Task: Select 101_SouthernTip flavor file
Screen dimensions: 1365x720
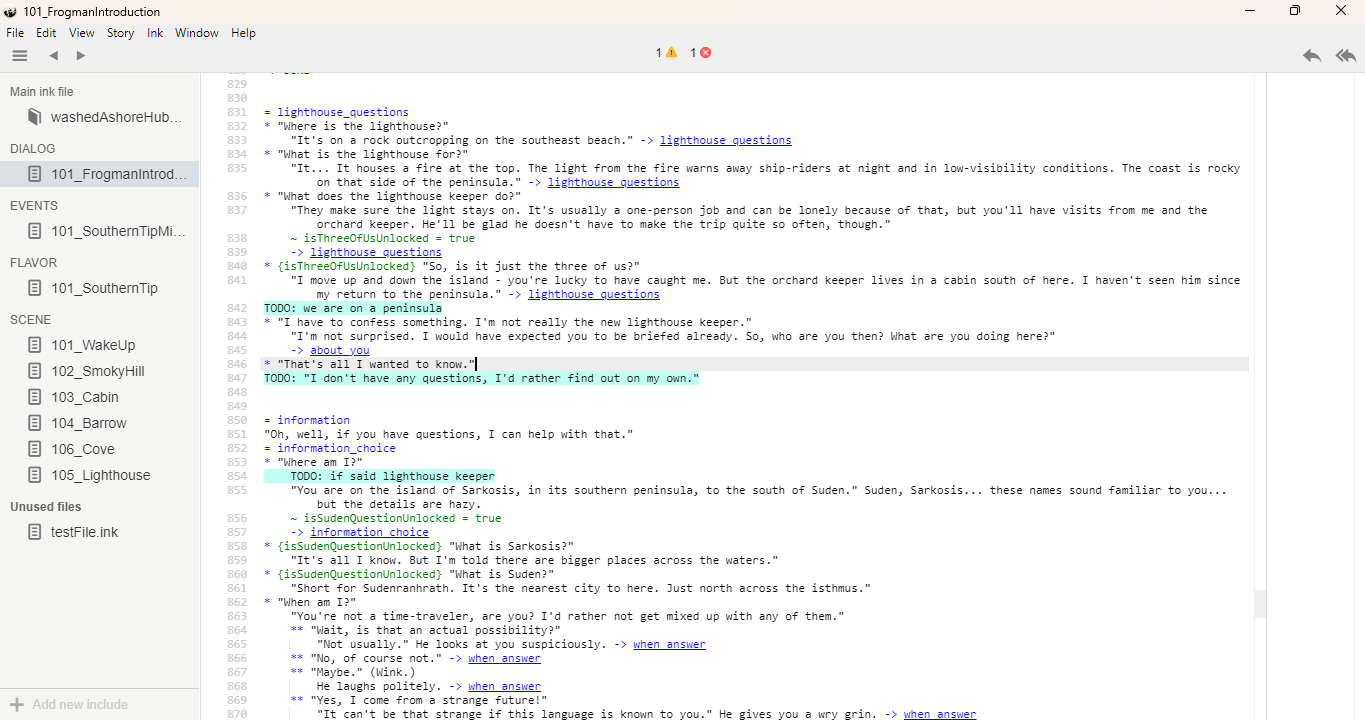Action: 104,288
